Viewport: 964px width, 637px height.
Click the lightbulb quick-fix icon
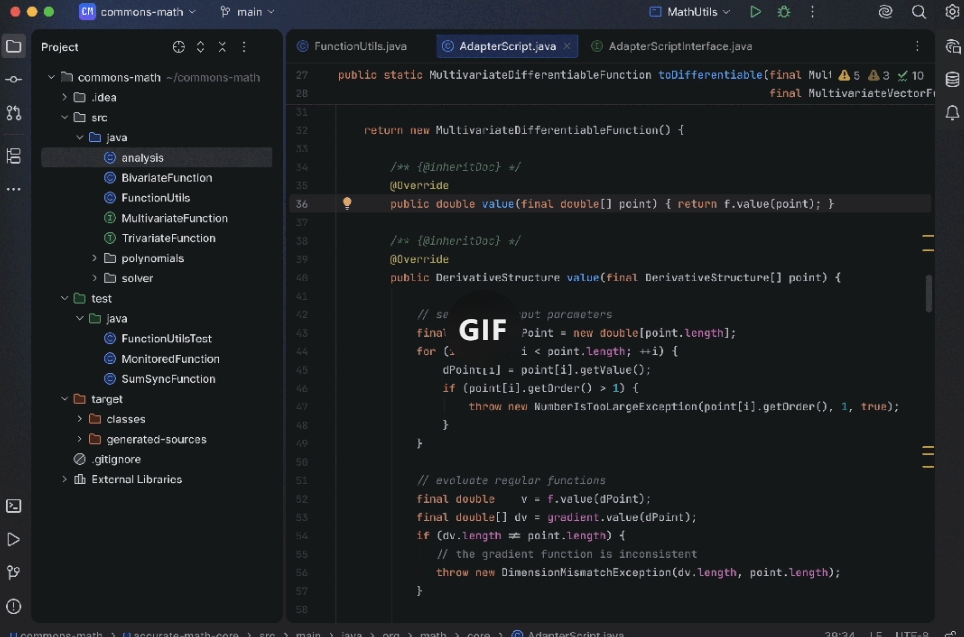point(347,204)
